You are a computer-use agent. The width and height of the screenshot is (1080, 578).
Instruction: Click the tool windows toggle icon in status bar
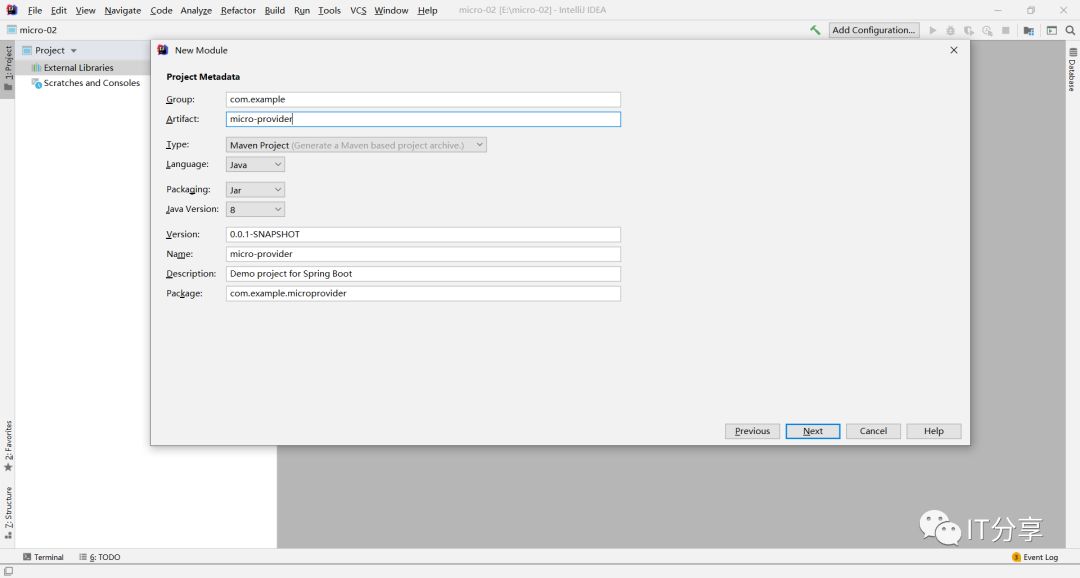[x=8, y=572]
